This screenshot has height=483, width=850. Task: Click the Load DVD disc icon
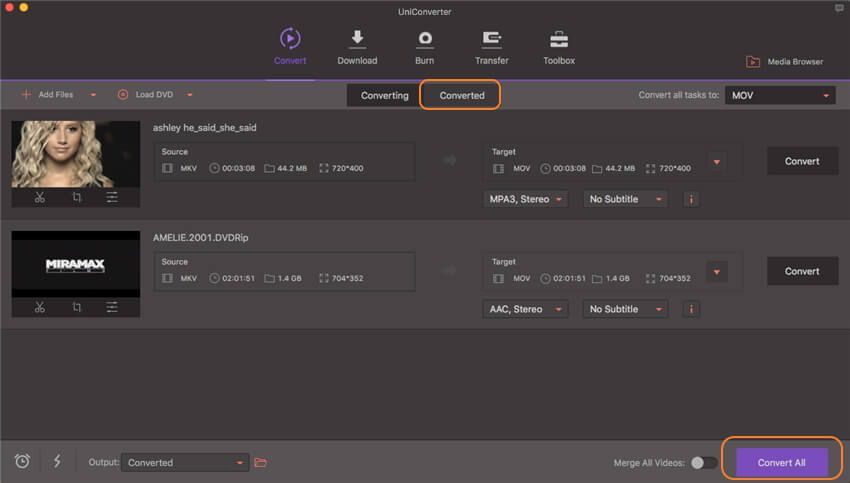[123, 94]
